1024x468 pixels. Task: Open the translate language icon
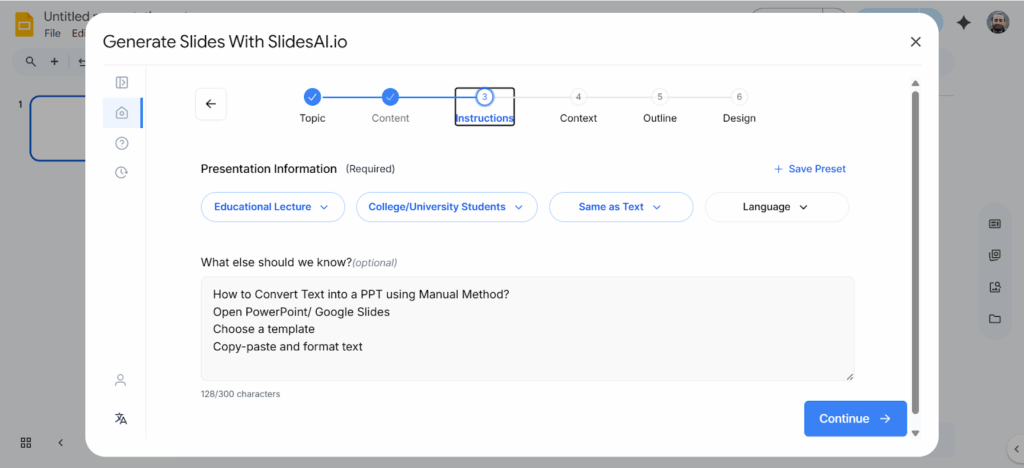coord(121,418)
